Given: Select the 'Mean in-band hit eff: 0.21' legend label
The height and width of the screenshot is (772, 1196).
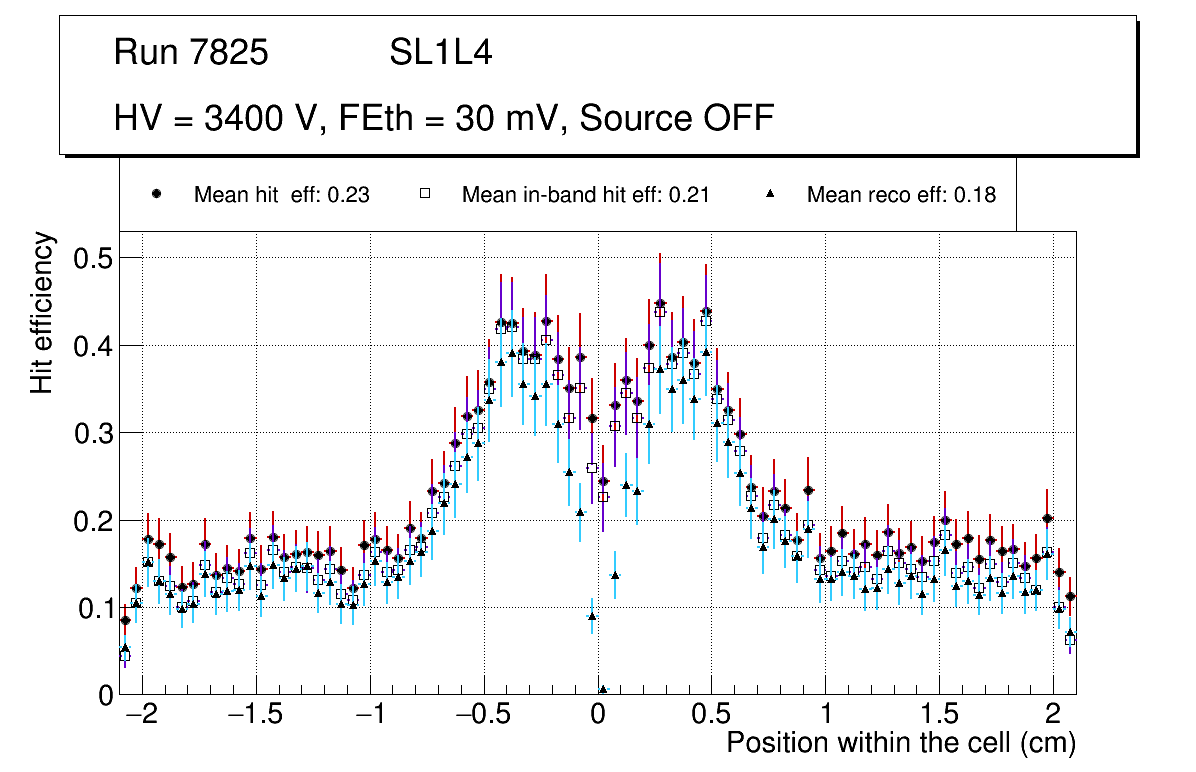Looking at the screenshot, I should pyautogui.click(x=585, y=195).
